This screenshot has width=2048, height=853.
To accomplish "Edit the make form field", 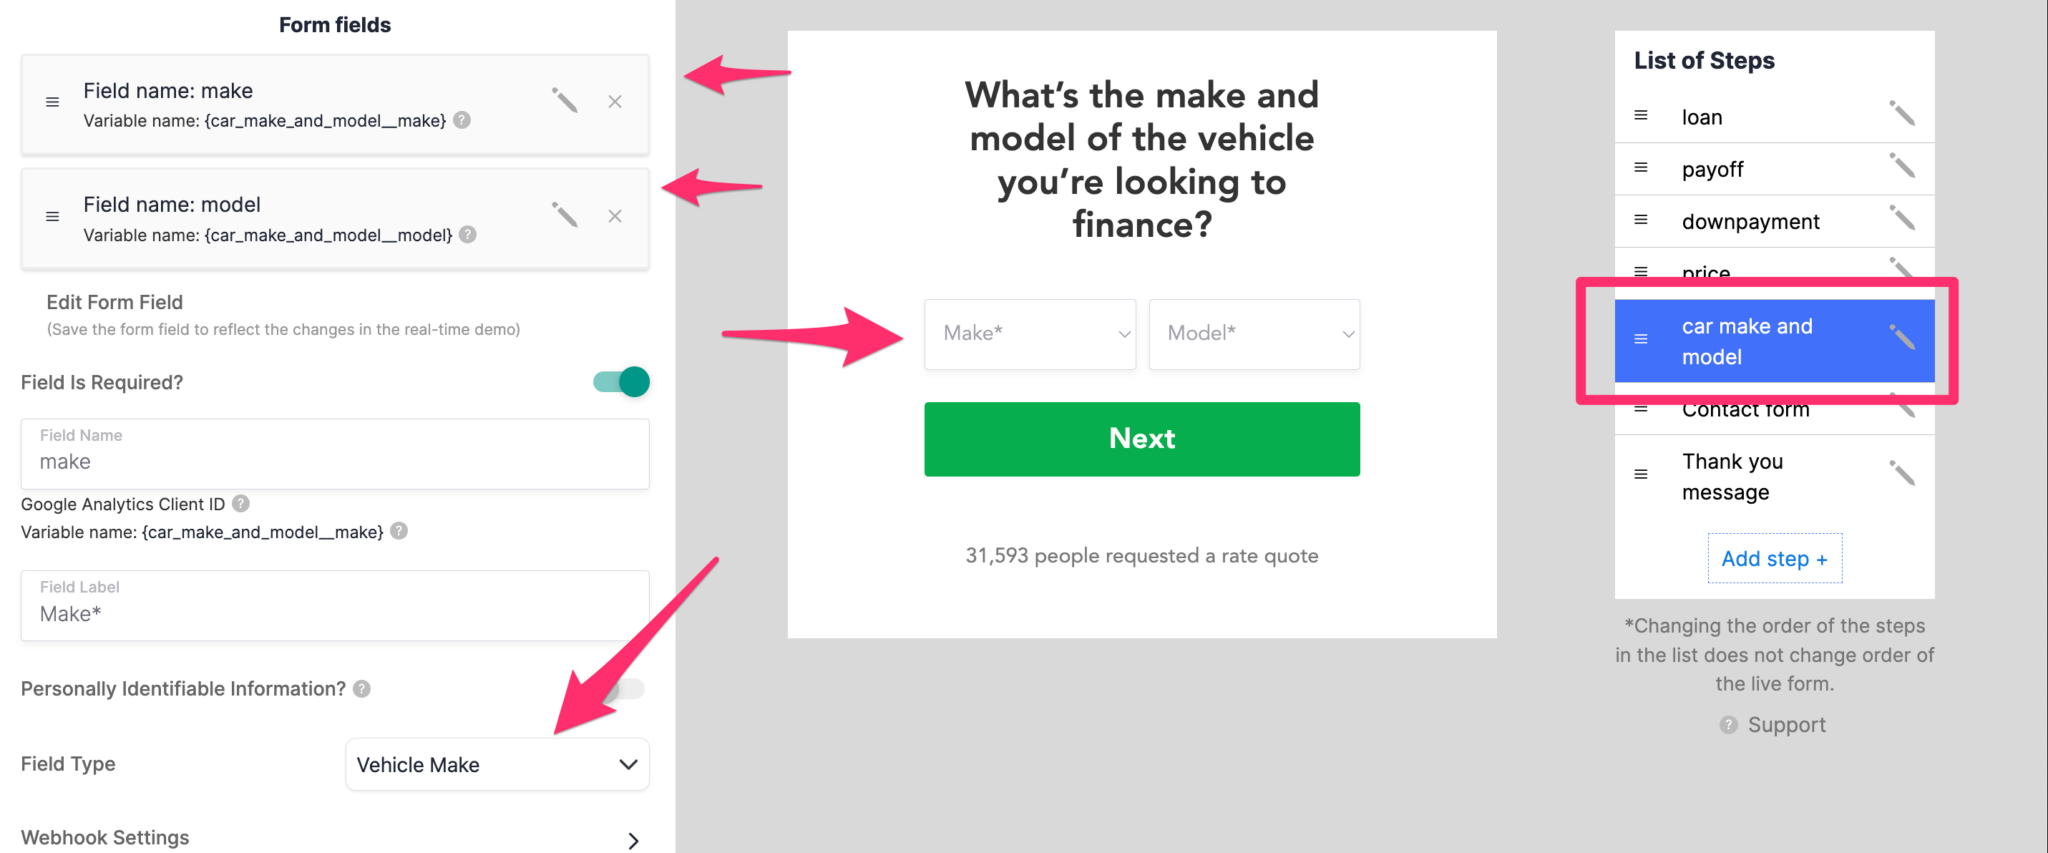I will 565,101.
